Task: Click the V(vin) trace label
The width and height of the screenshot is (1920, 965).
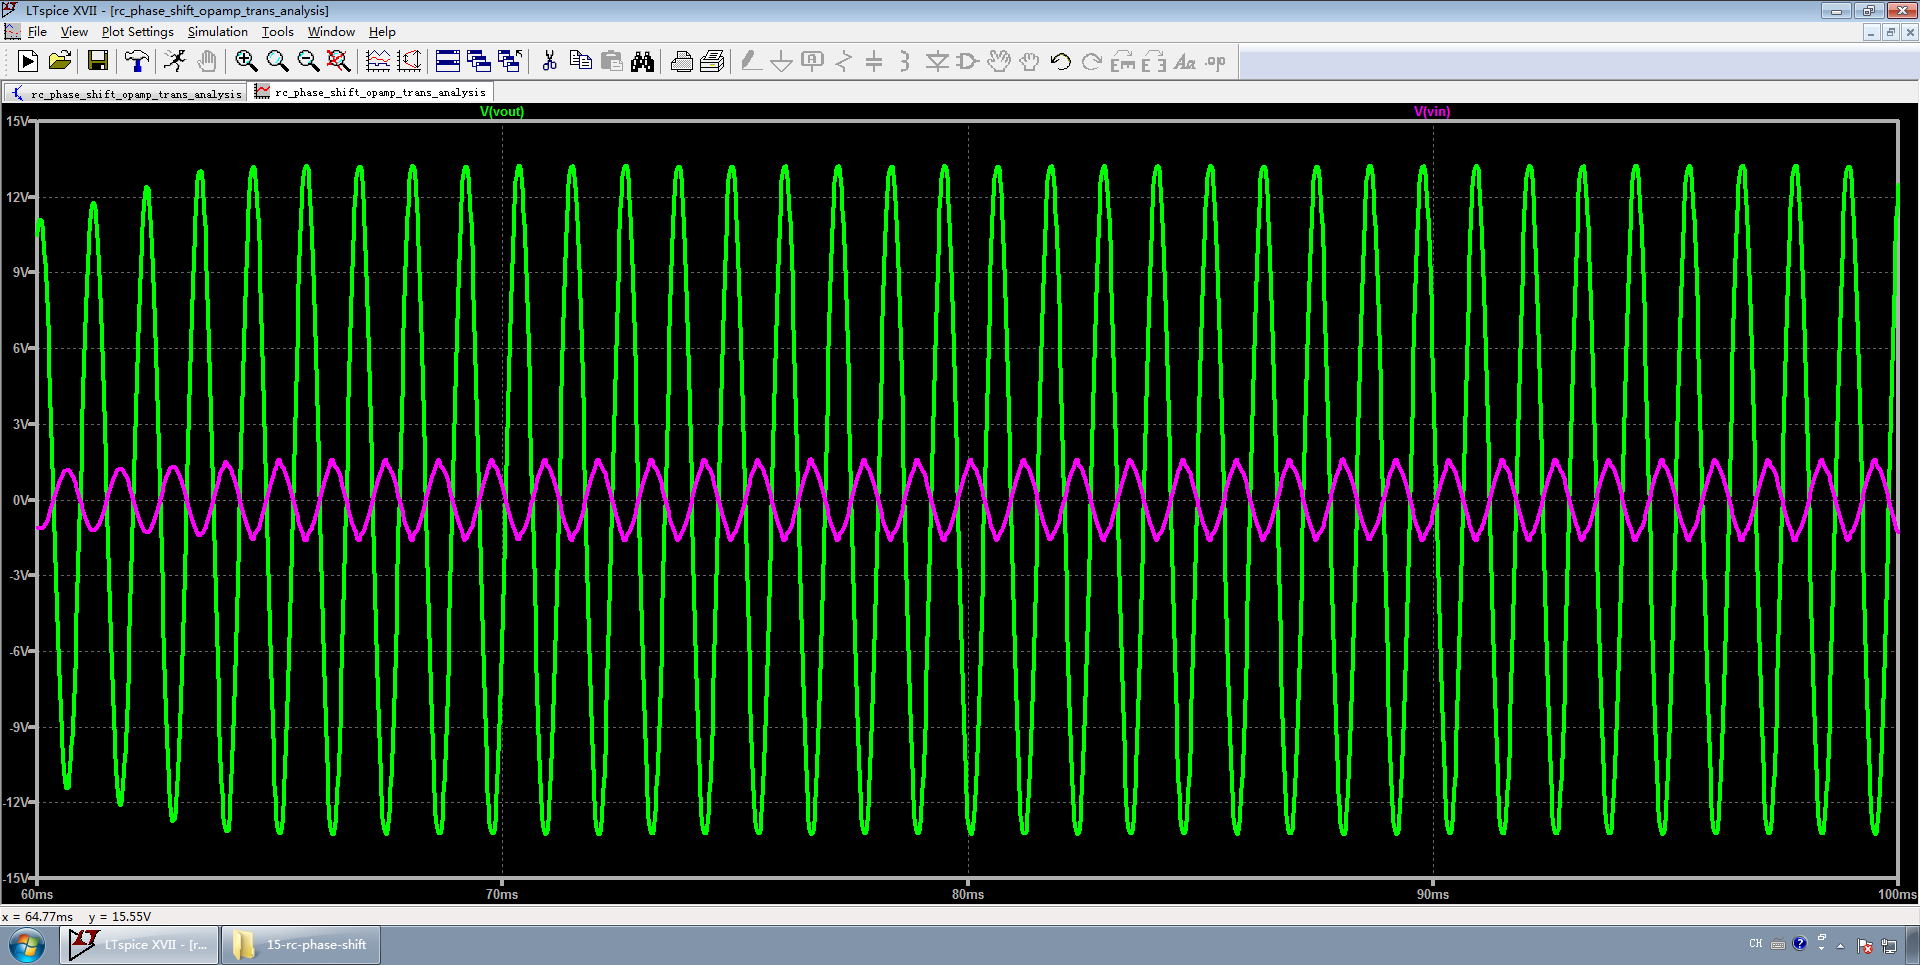Action: point(1431,111)
